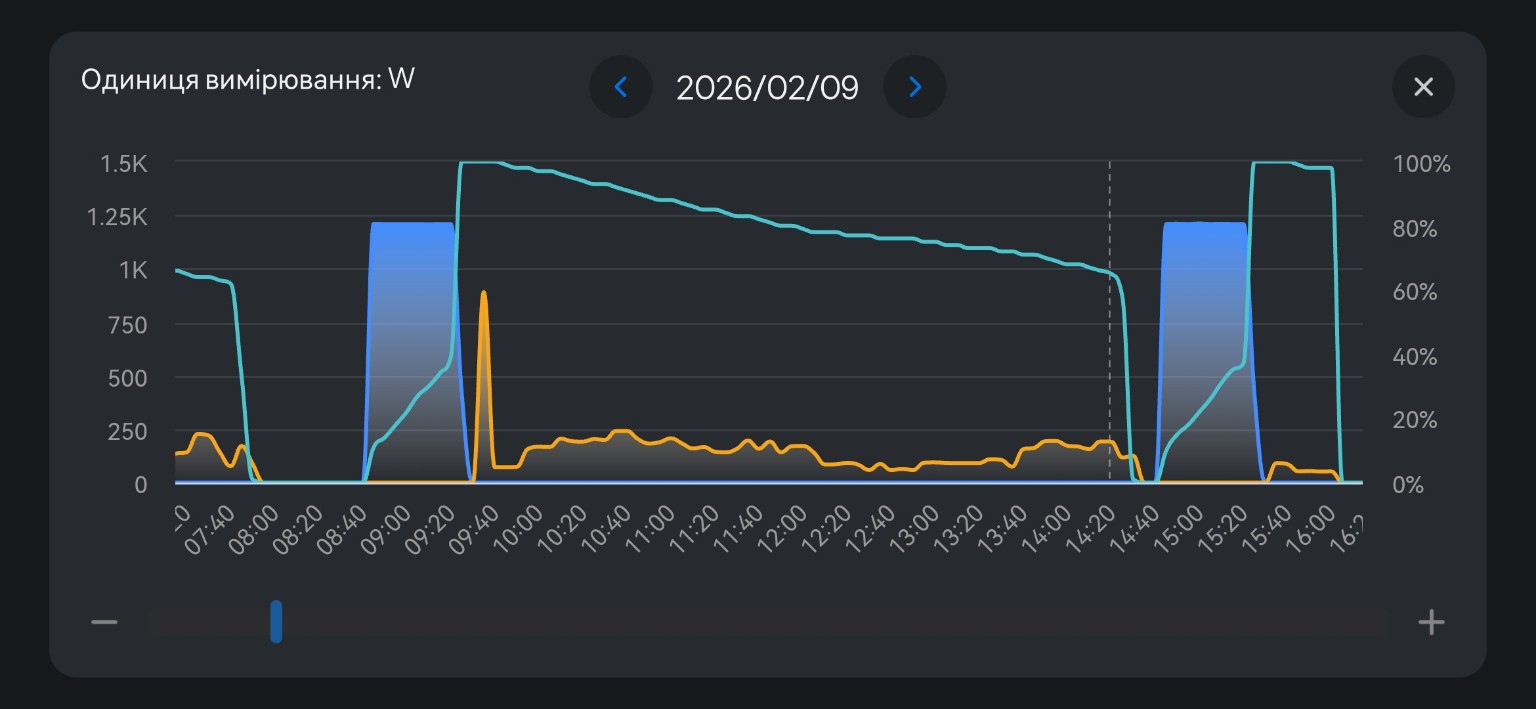Viewport: 1536px width, 709px height.
Task: Close the chart panel with X
Action: pyautogui.click(x=1423, y=87)
